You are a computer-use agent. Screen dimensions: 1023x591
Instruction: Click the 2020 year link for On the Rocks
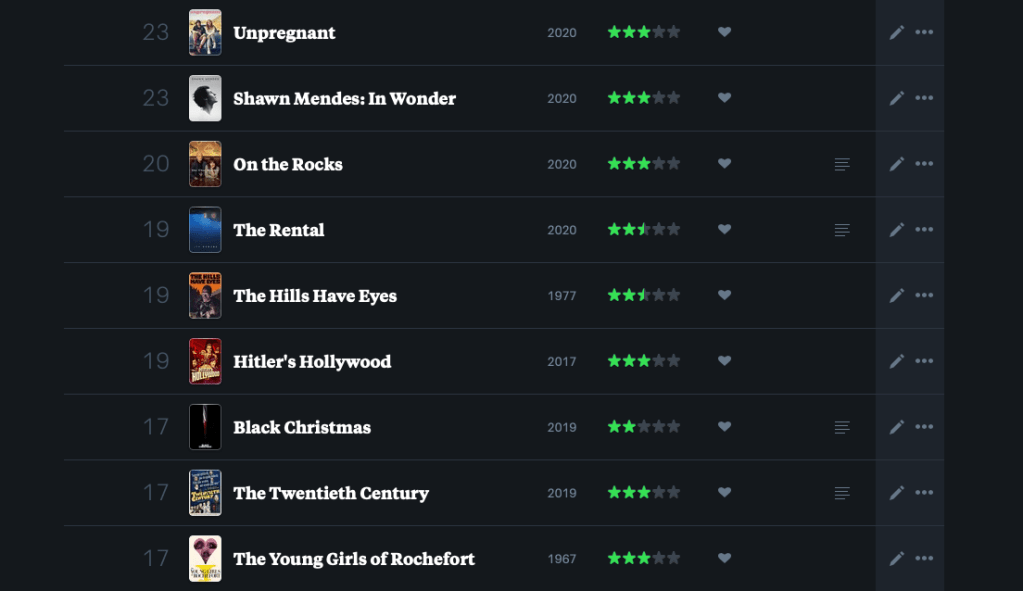click(x=562, y=165)
